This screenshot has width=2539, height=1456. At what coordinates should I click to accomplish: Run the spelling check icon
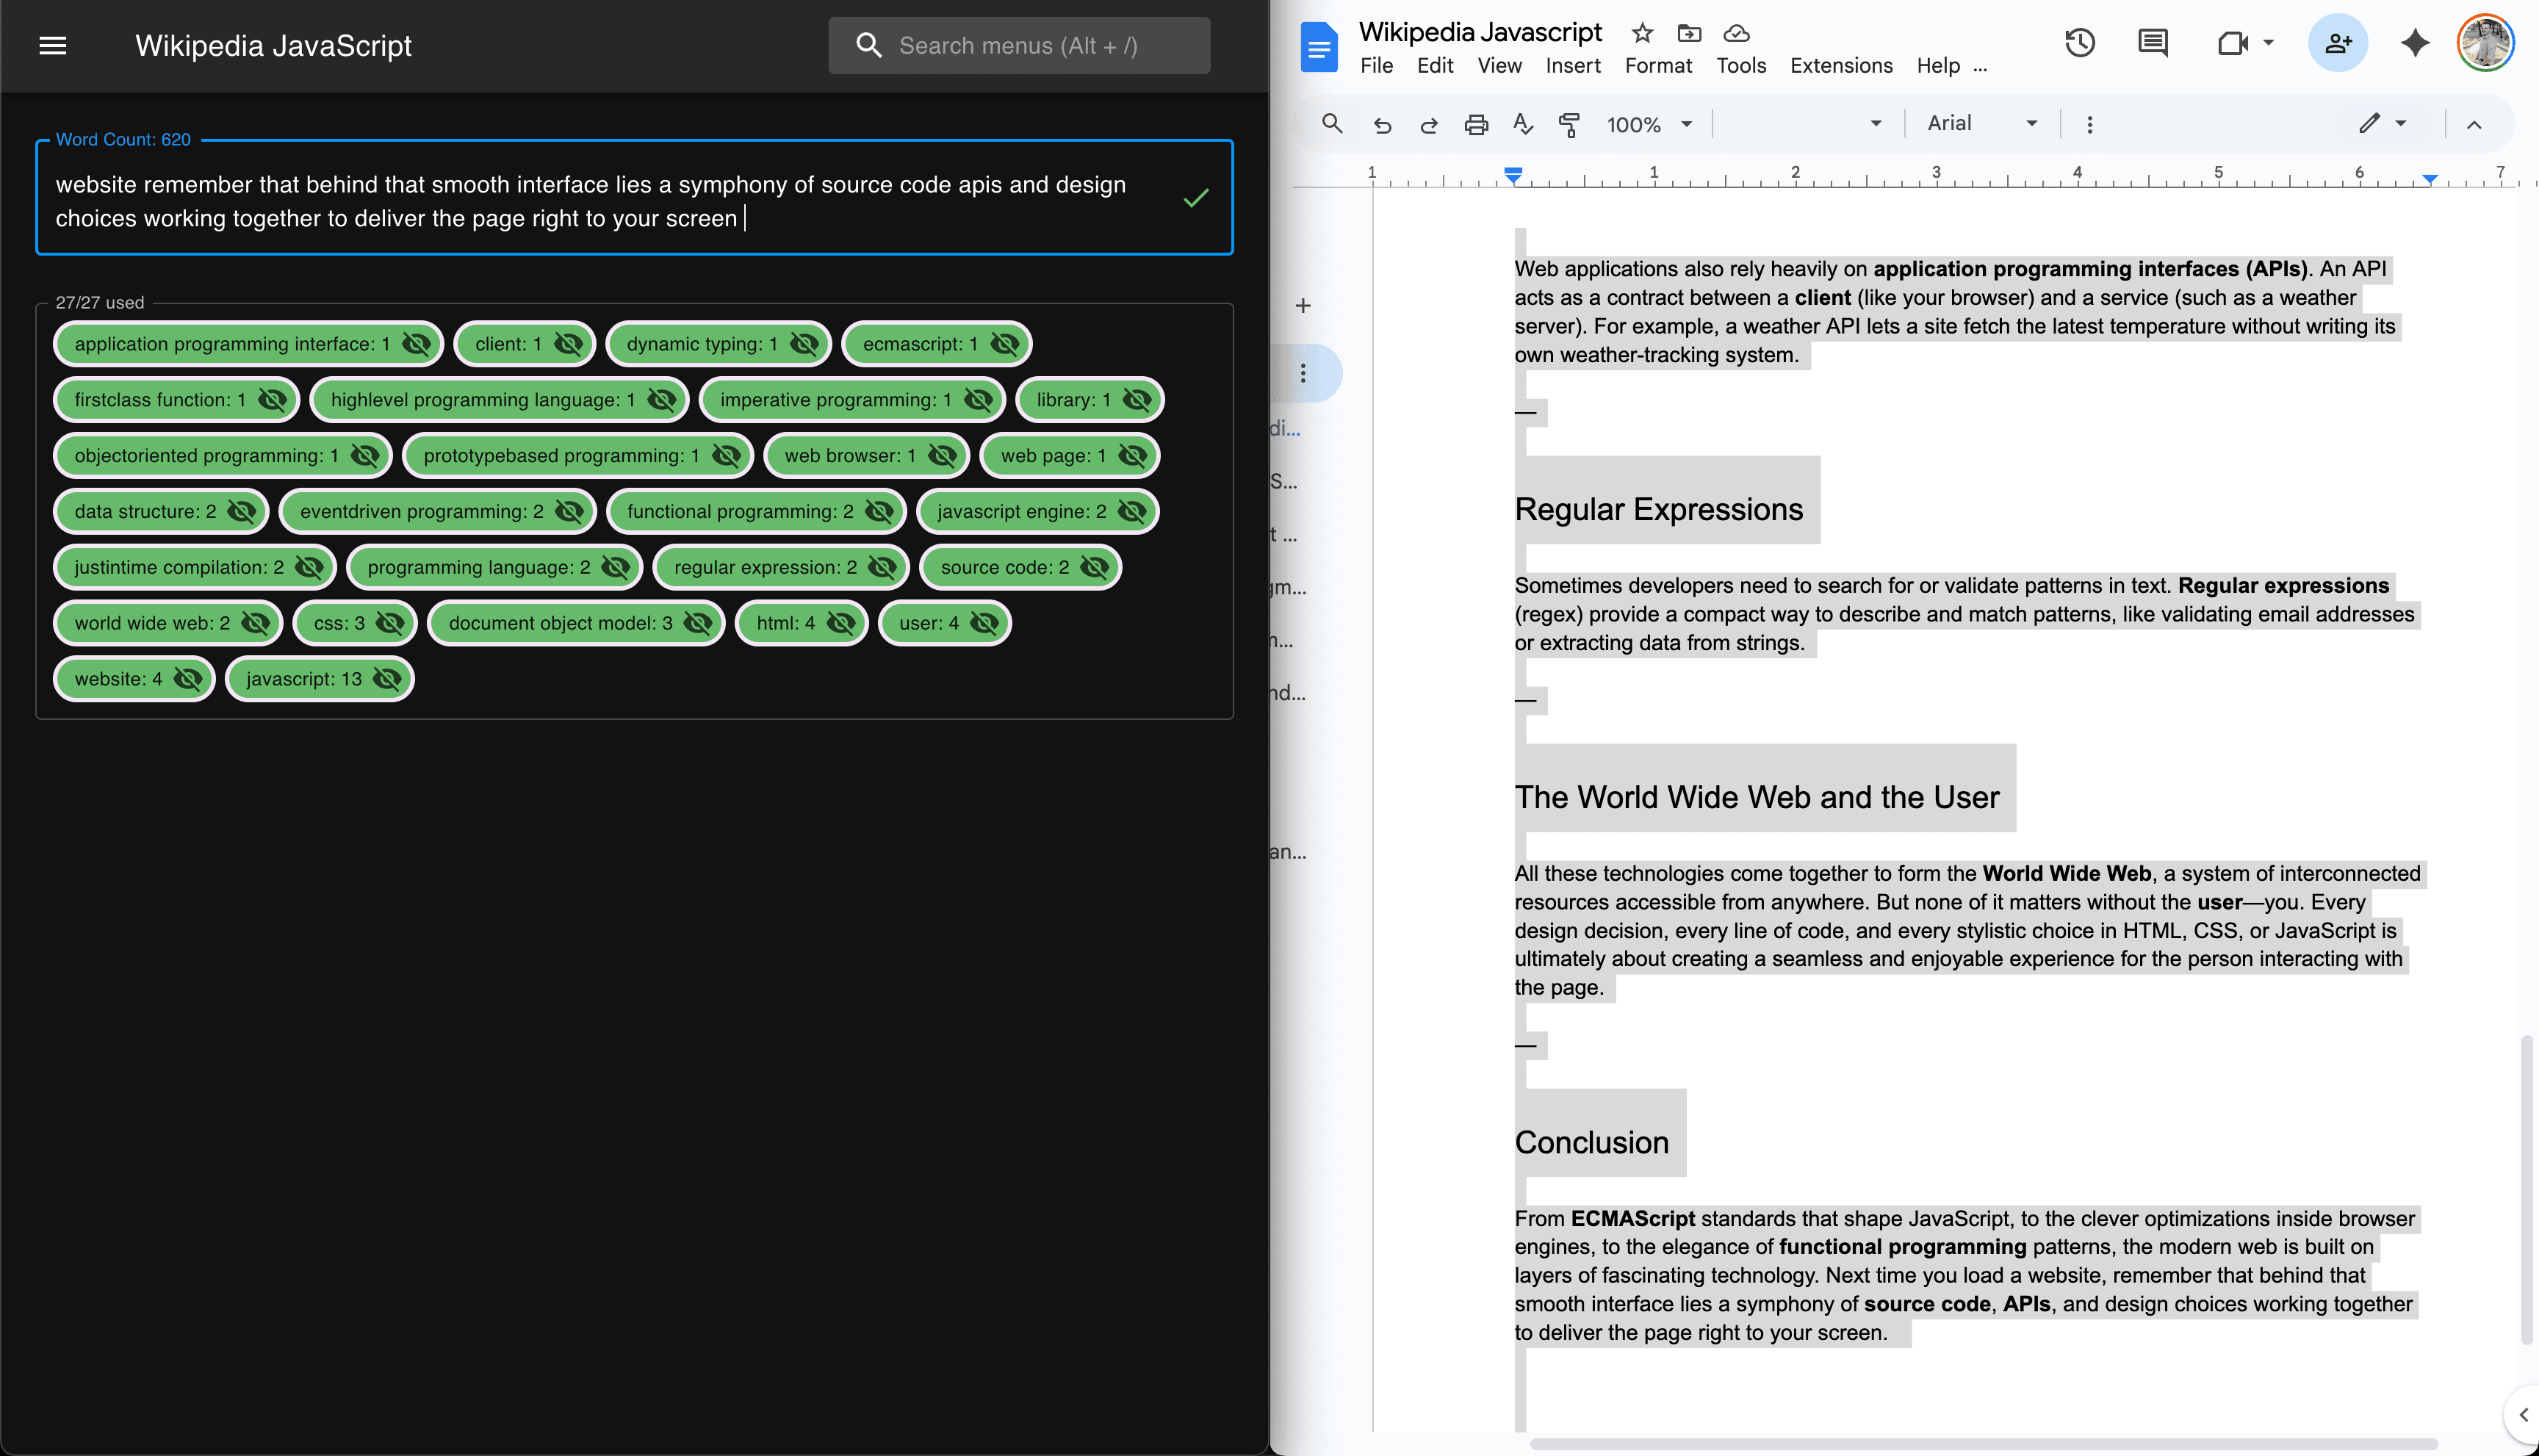tap(1521, 124)
